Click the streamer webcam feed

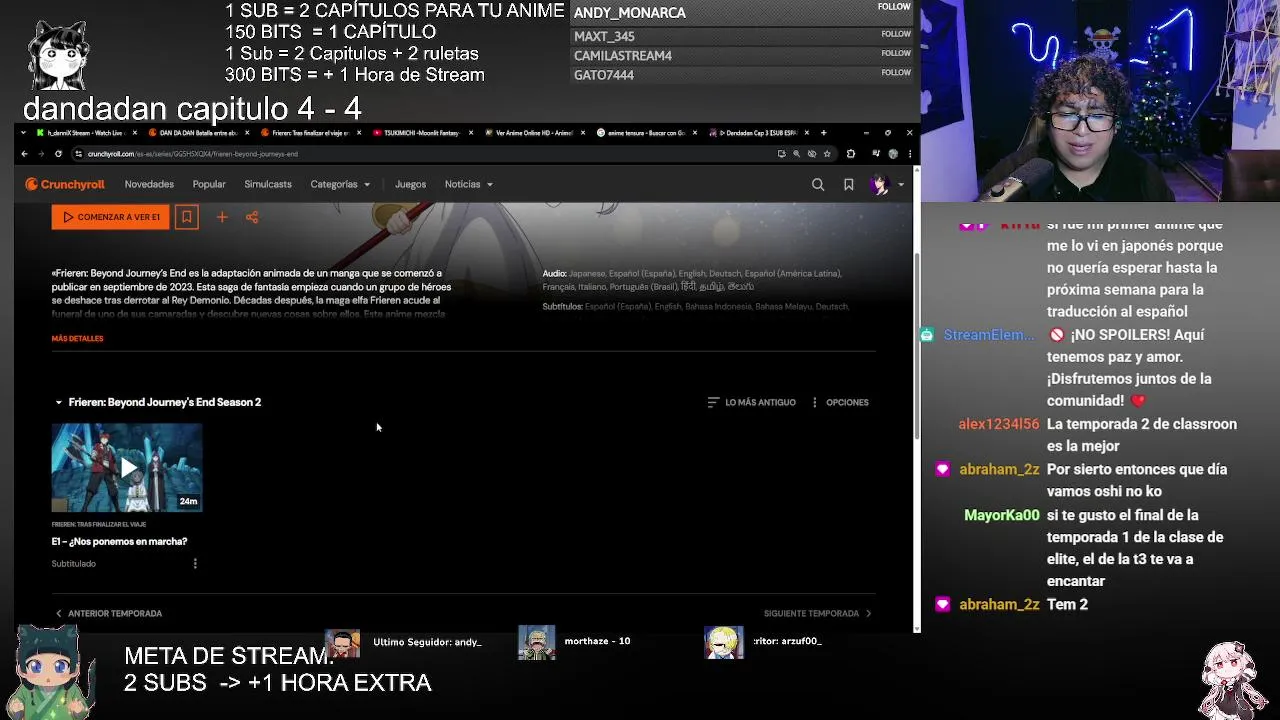click(1100, 100)
